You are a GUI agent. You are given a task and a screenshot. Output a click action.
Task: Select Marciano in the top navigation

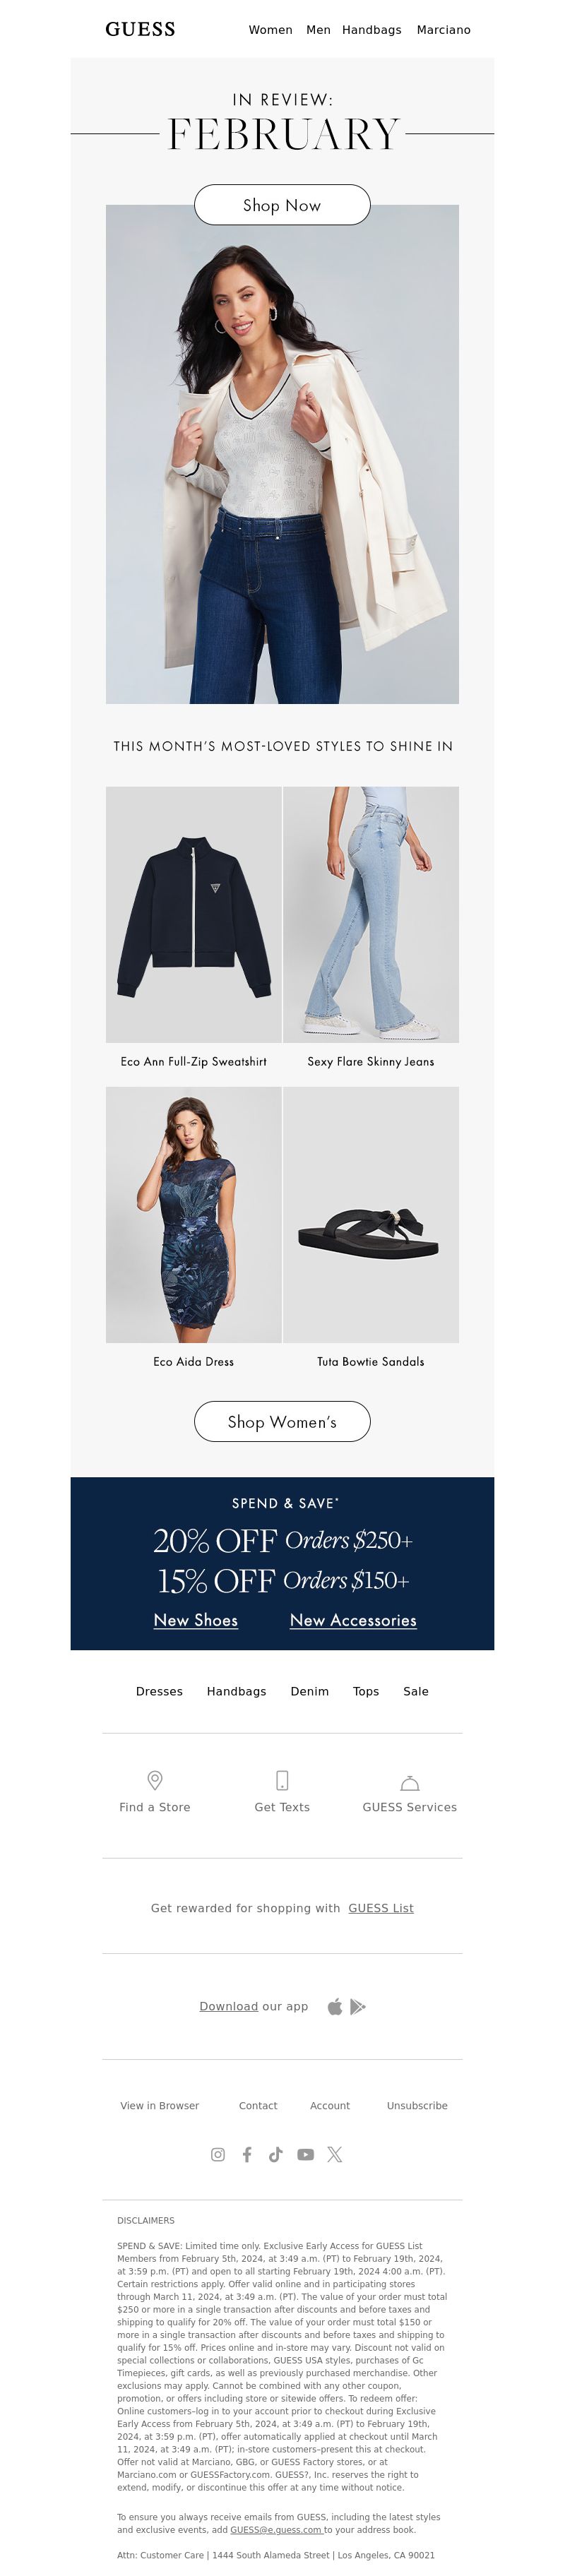pyautogui.click(x=444, y=30)
